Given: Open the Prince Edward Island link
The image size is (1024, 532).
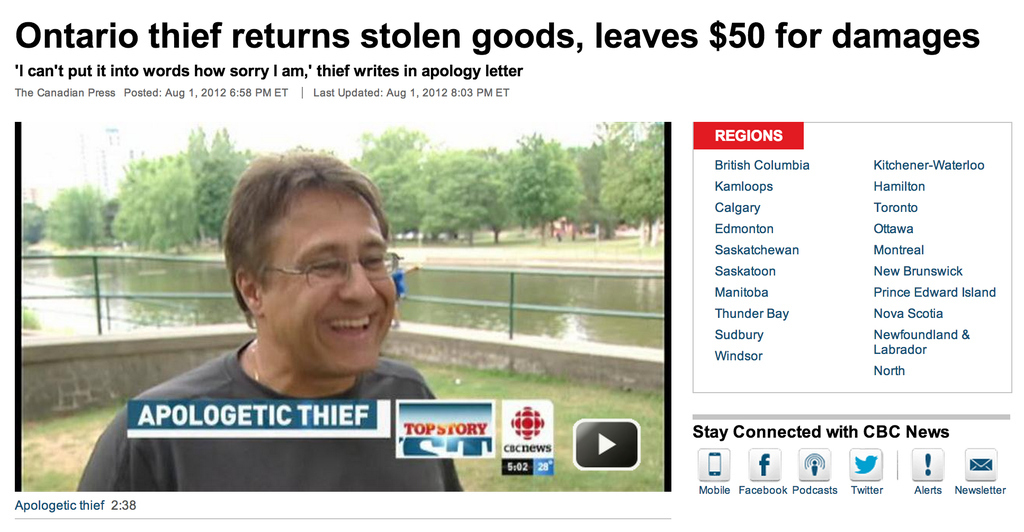Looking at the screenshot, I should pos(935,292).
